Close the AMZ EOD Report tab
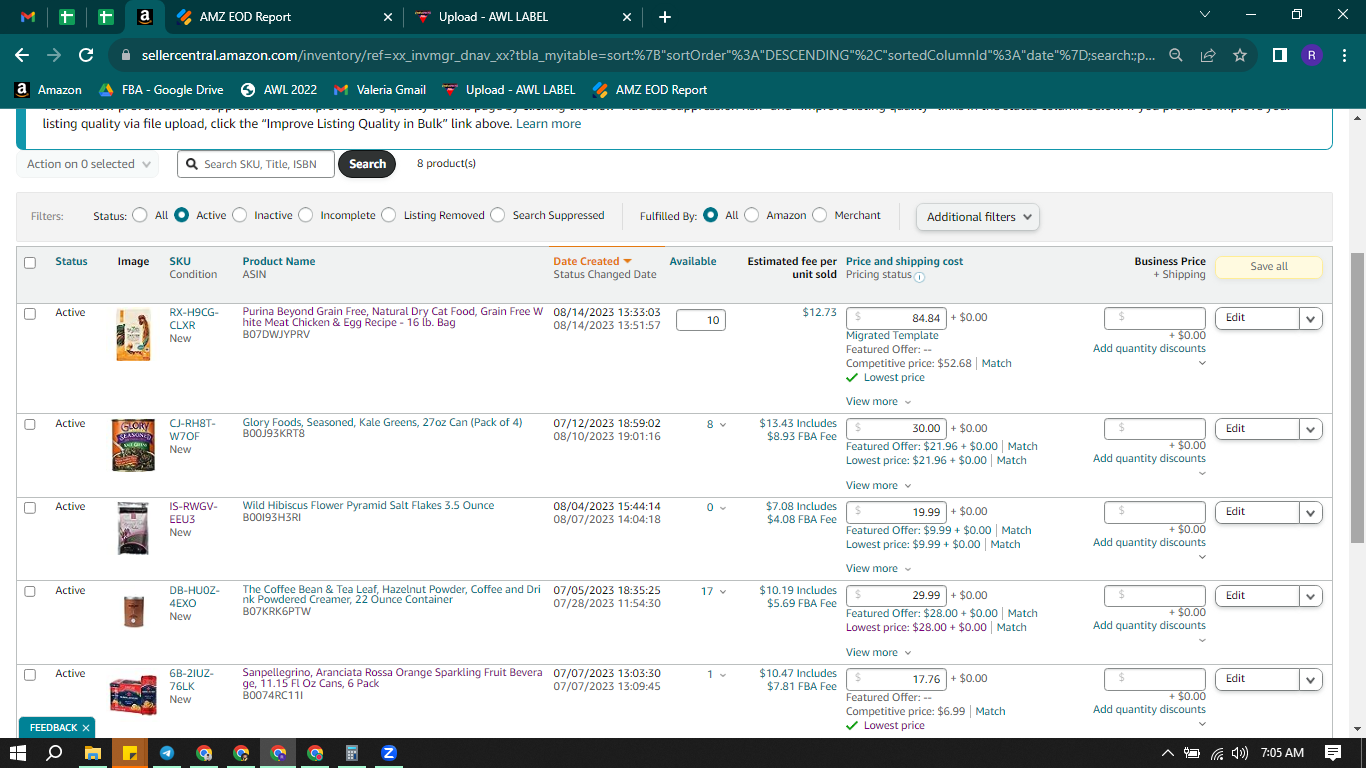1366x768 pixels. pos(388,17)
